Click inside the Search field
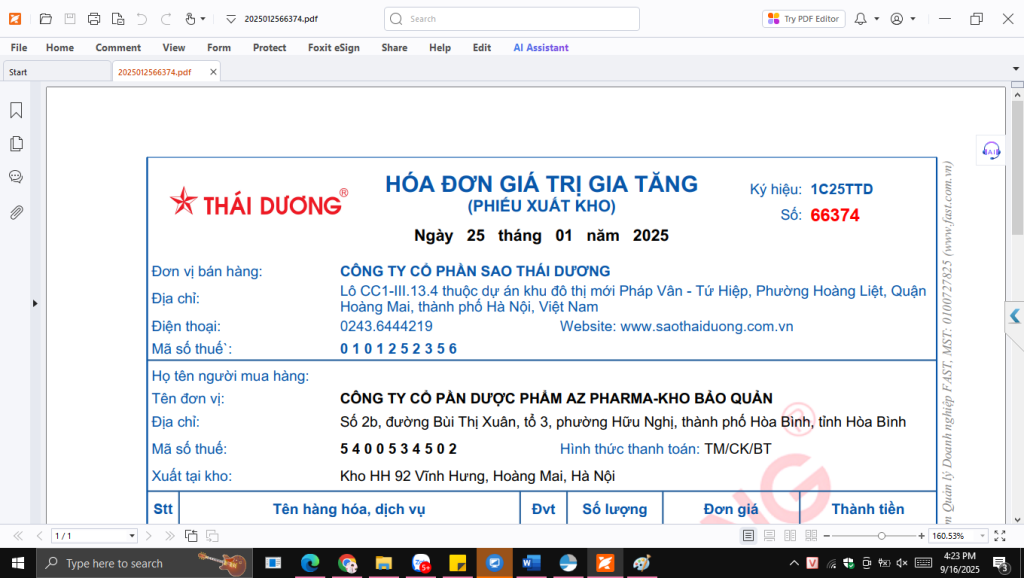The height and width of the screenshot is (578, 1024). [x=511, y=19]
